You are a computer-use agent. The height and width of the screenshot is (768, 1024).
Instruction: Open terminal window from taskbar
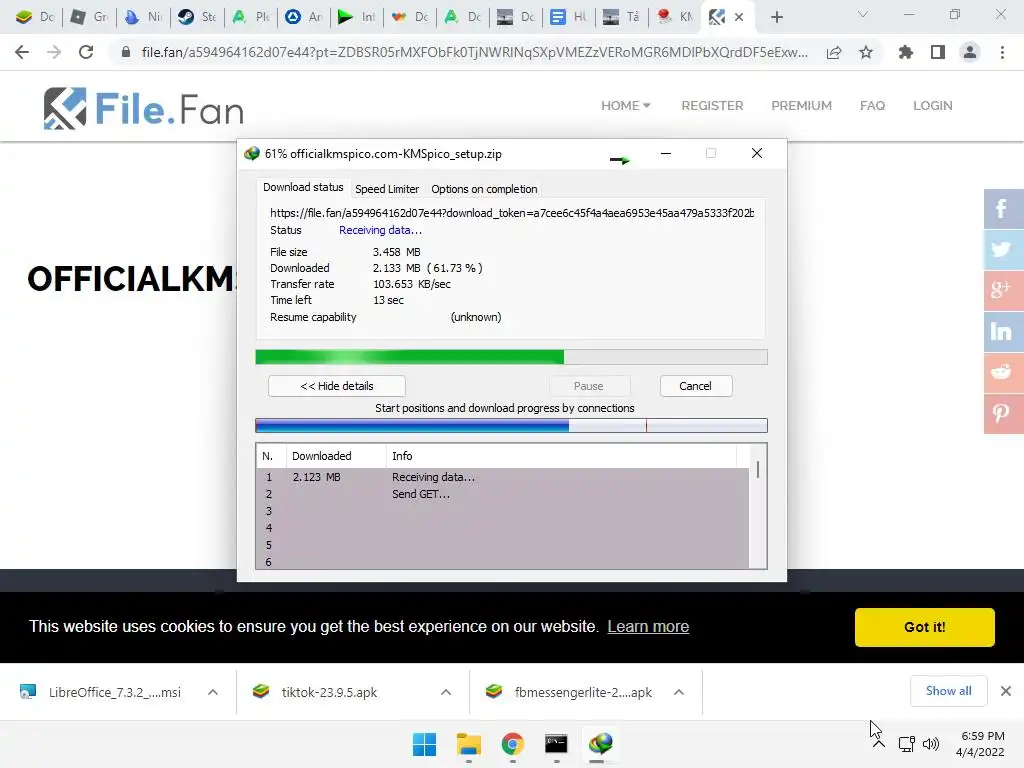[x=556, y=744]
